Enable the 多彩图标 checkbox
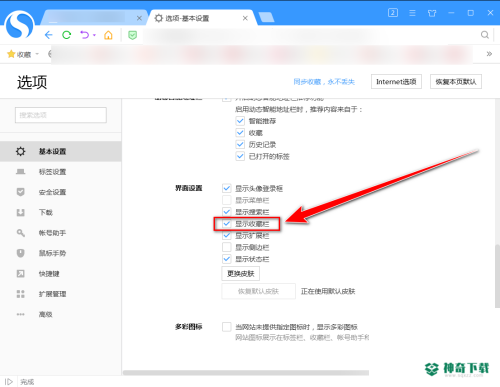 [227, 327]
